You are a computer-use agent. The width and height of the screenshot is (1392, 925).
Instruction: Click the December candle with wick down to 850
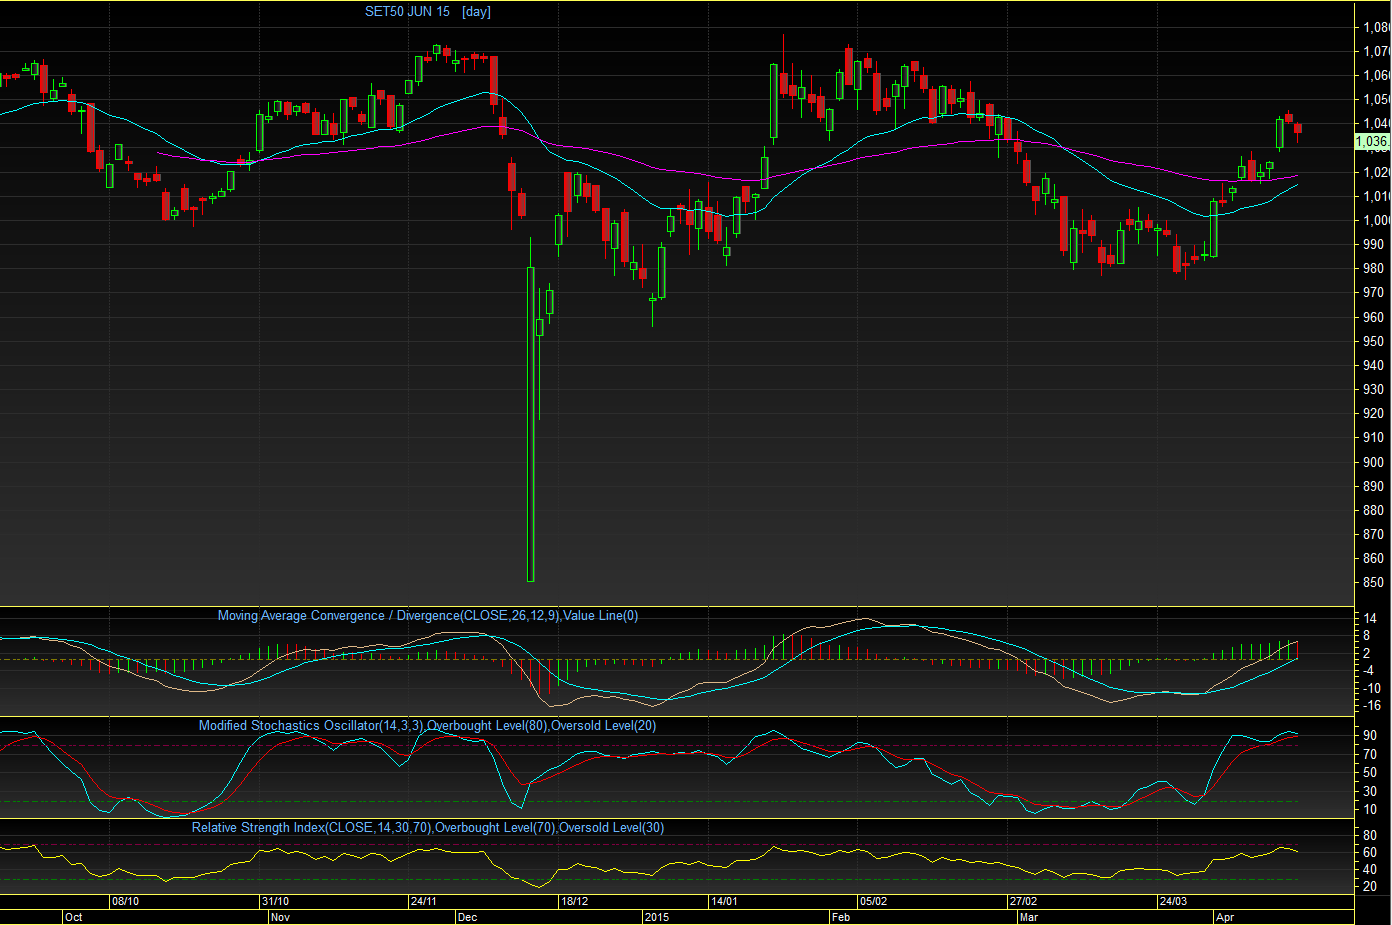point(531,424)
